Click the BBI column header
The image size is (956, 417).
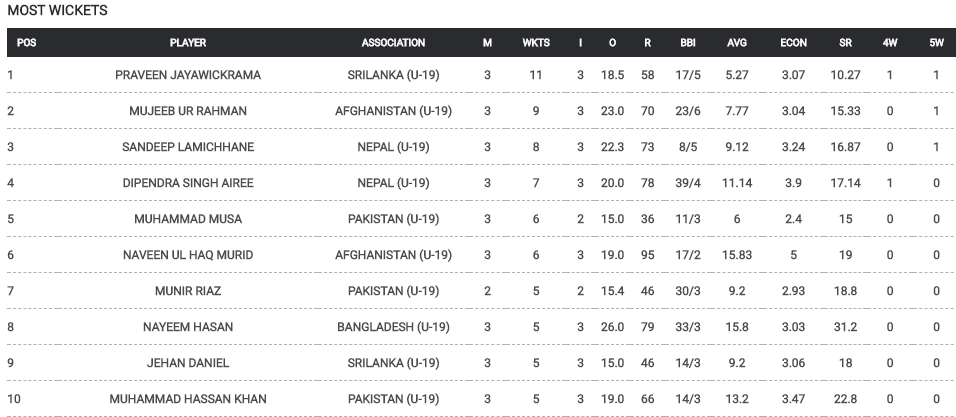pos(688,43)
